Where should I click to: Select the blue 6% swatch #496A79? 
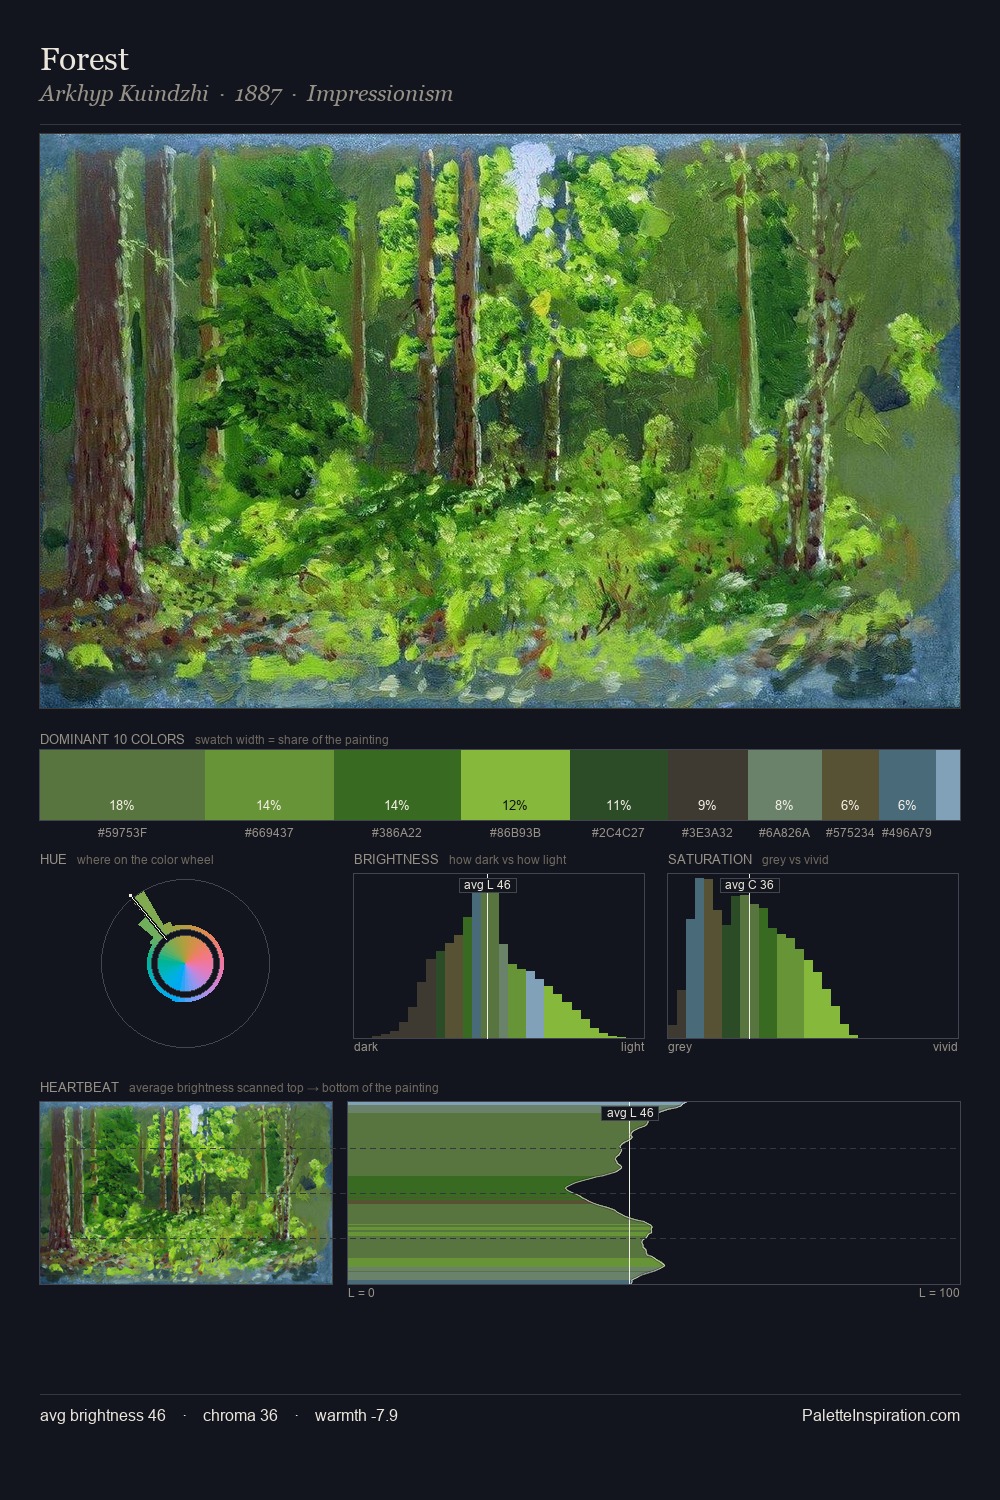pos(907,785)
